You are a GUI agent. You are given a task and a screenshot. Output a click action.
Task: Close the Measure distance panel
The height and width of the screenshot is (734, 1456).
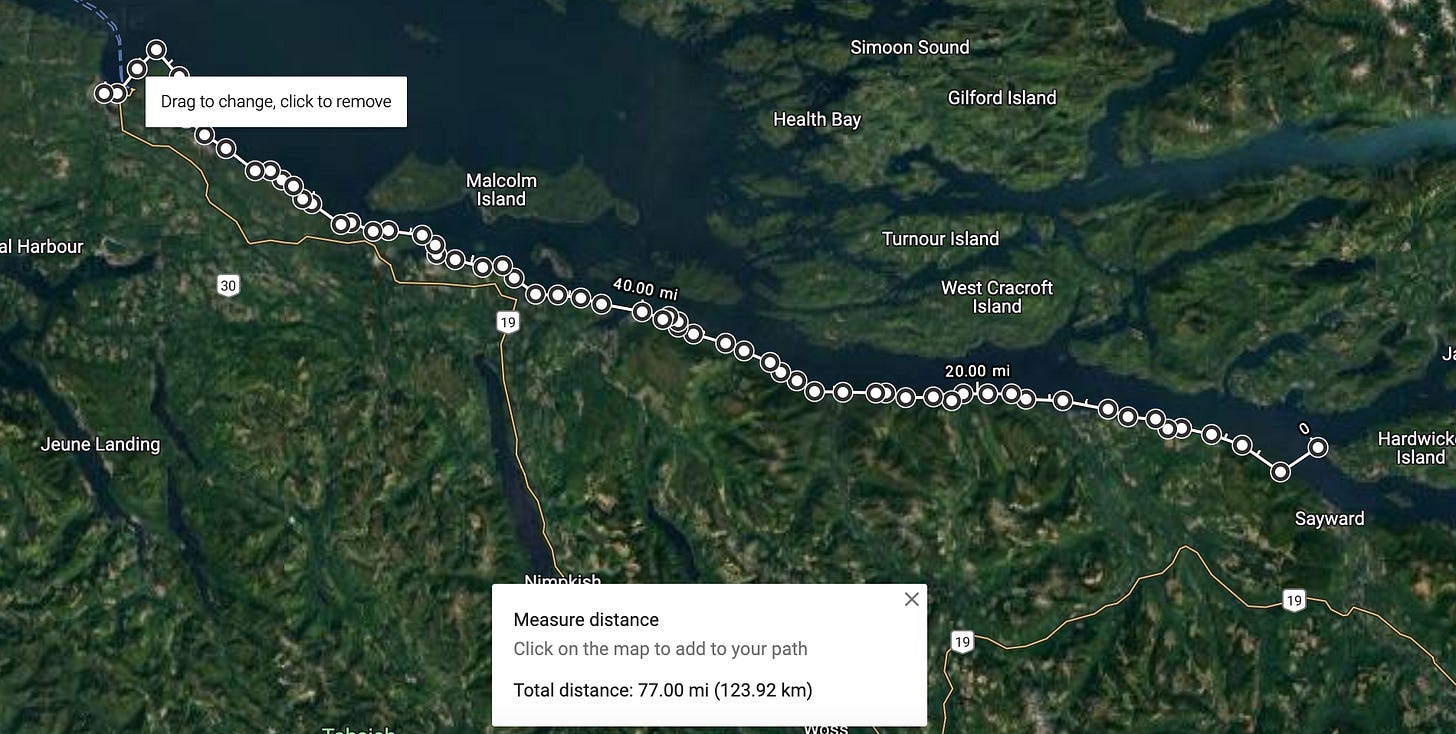(x=911, y=599)
